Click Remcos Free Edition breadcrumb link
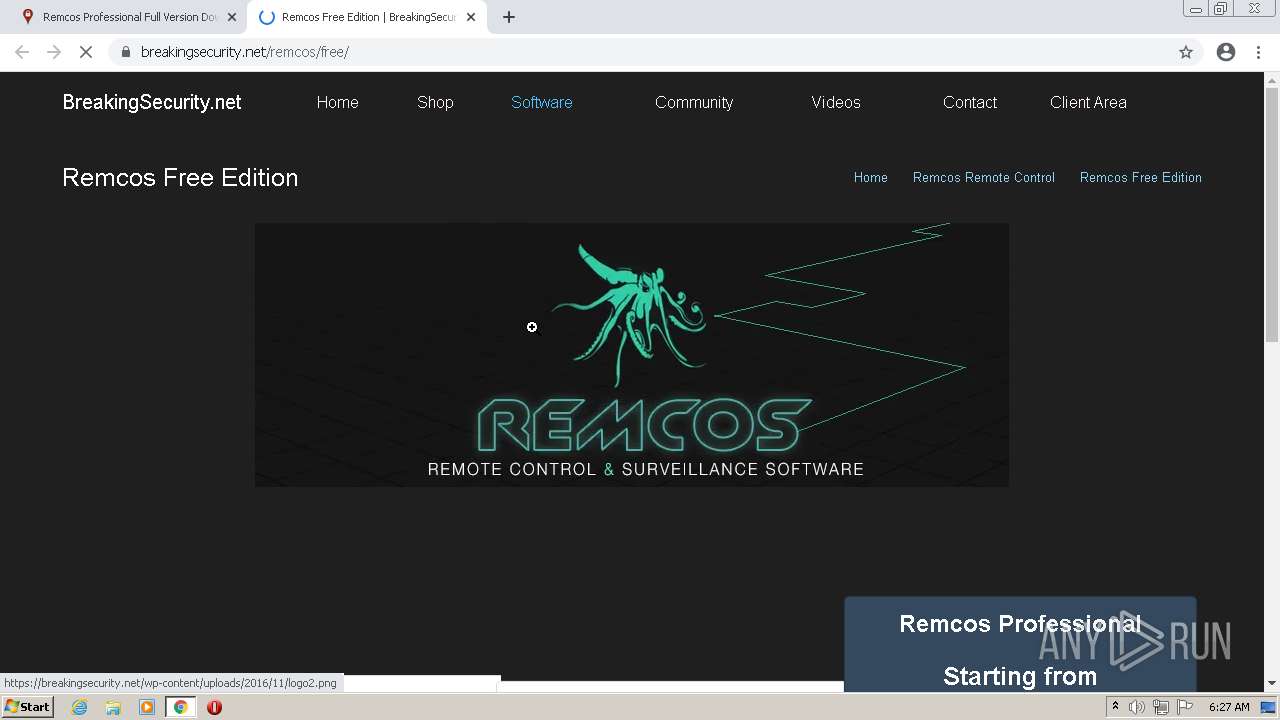 coord(1141,177)
